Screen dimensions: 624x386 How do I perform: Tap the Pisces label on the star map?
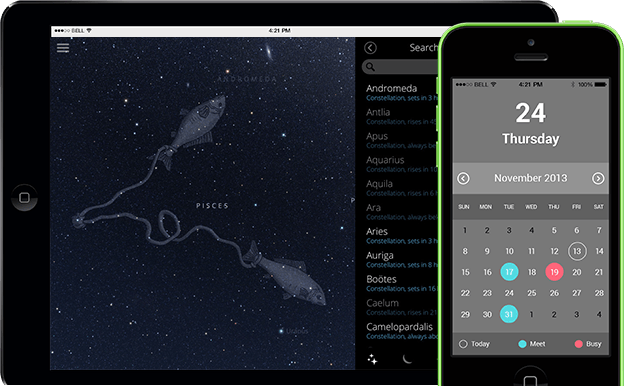click(212, 206)
